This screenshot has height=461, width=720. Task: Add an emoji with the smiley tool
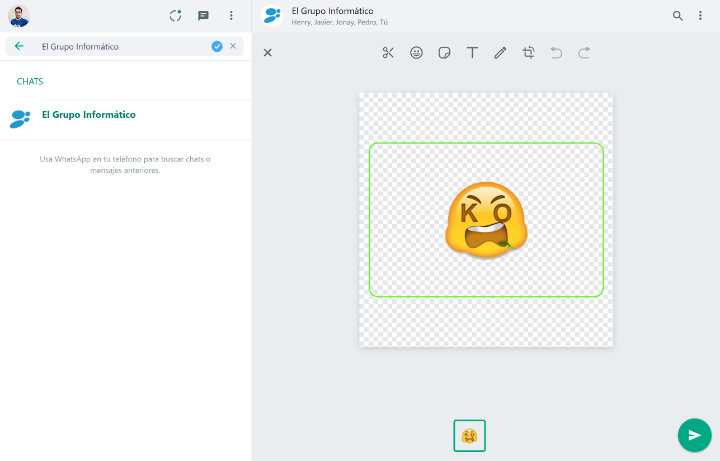416,53
